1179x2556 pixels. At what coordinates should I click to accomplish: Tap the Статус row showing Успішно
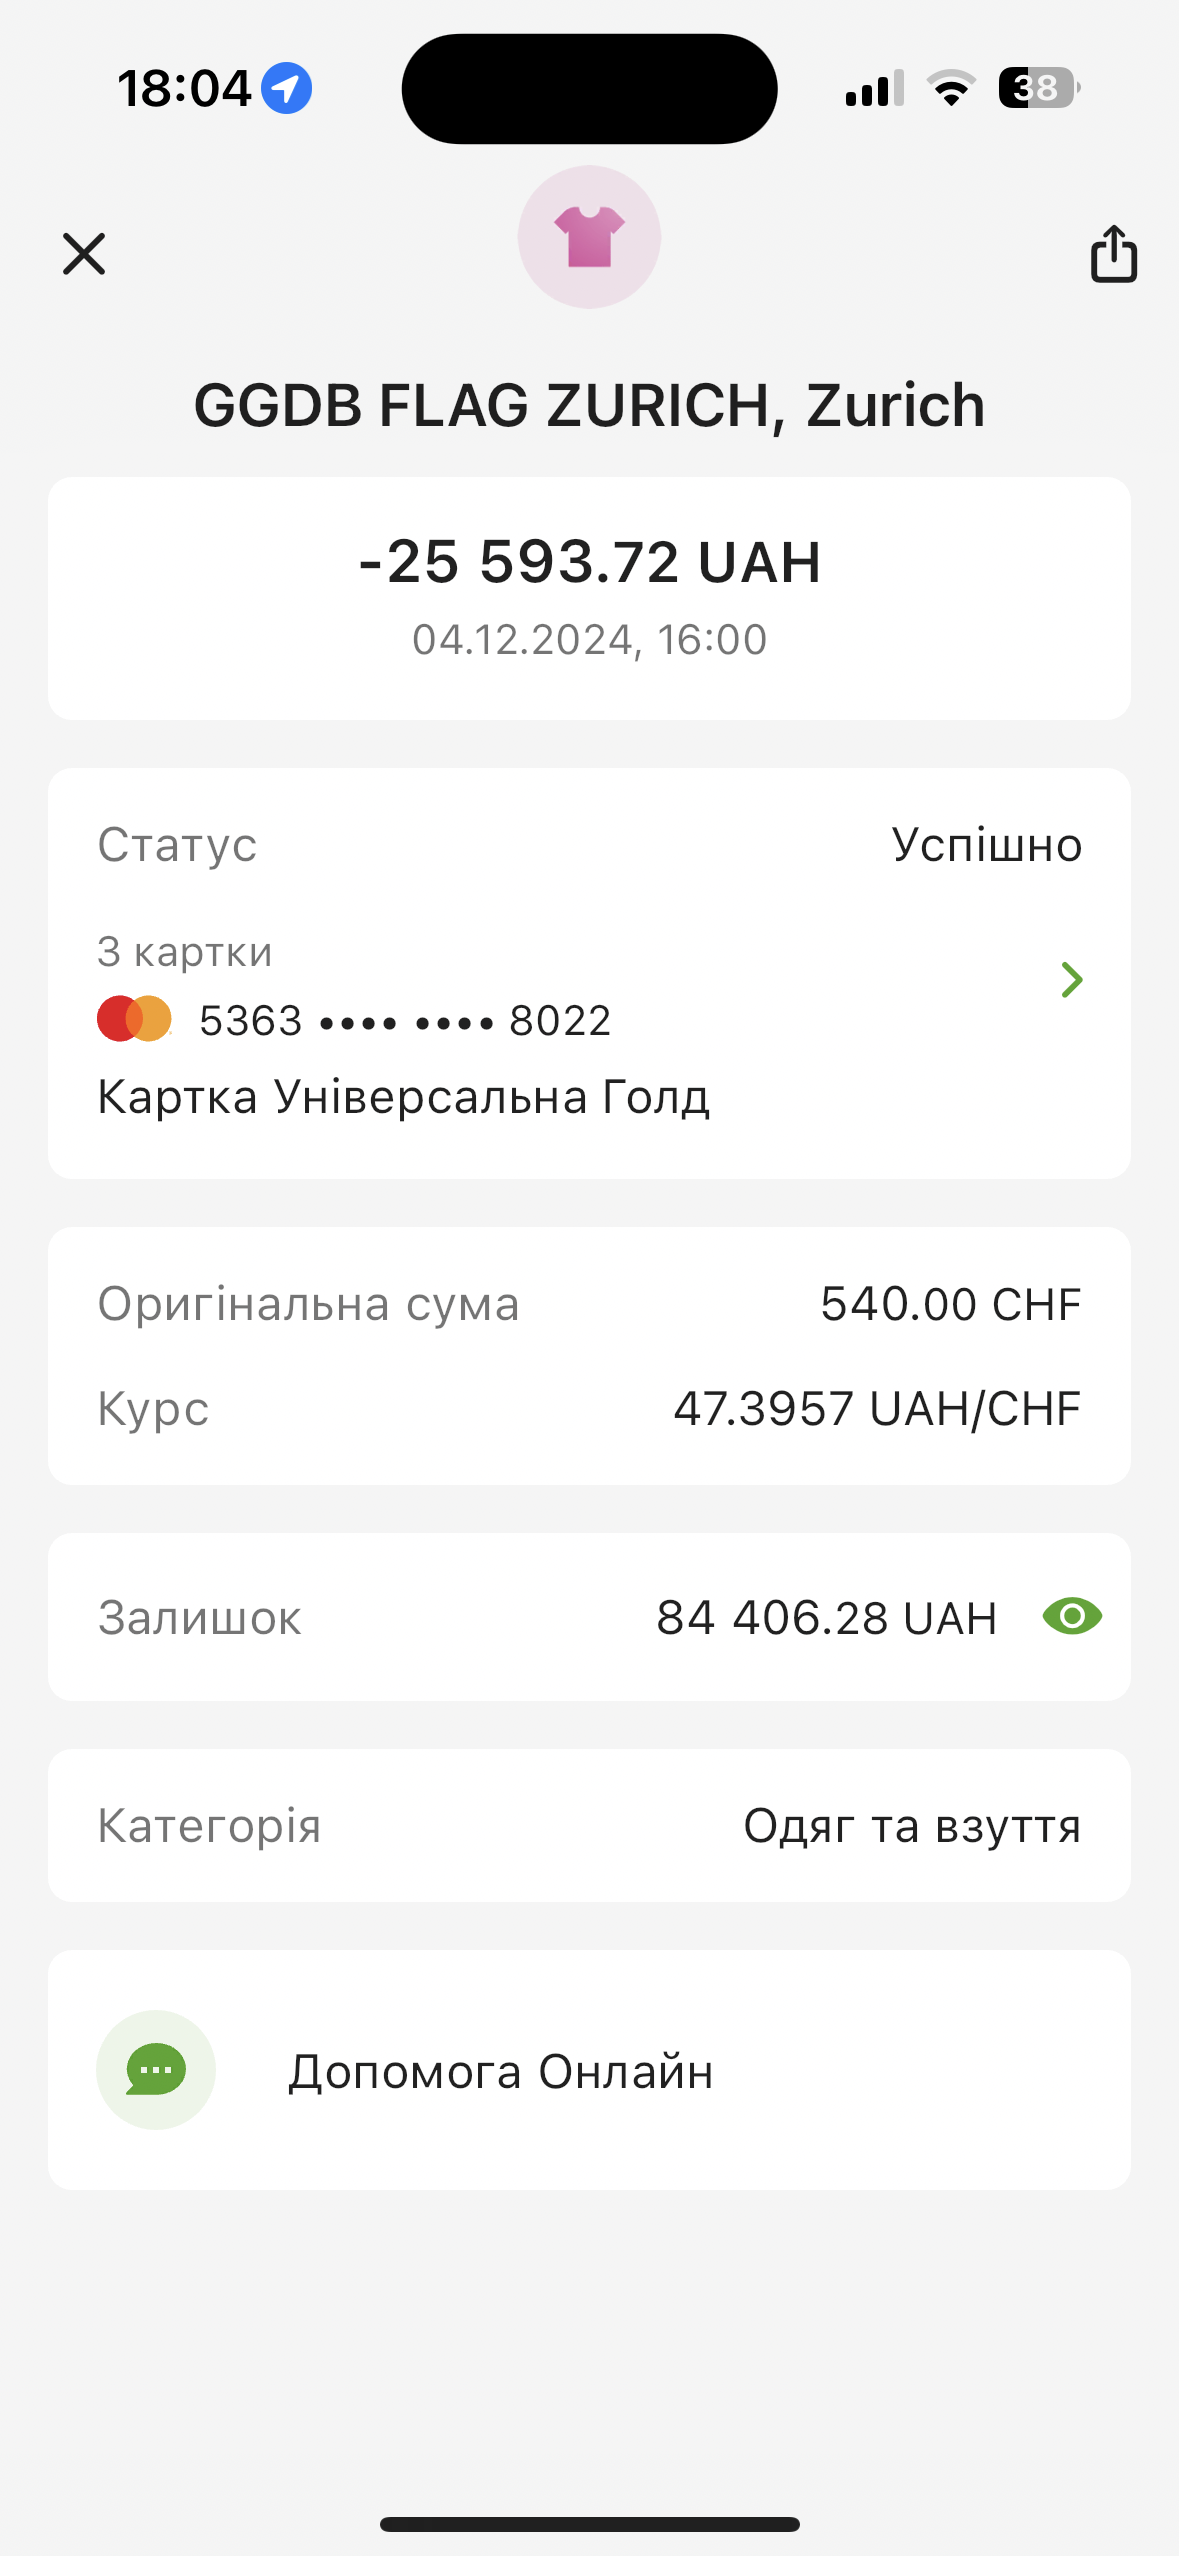point(589,845)
